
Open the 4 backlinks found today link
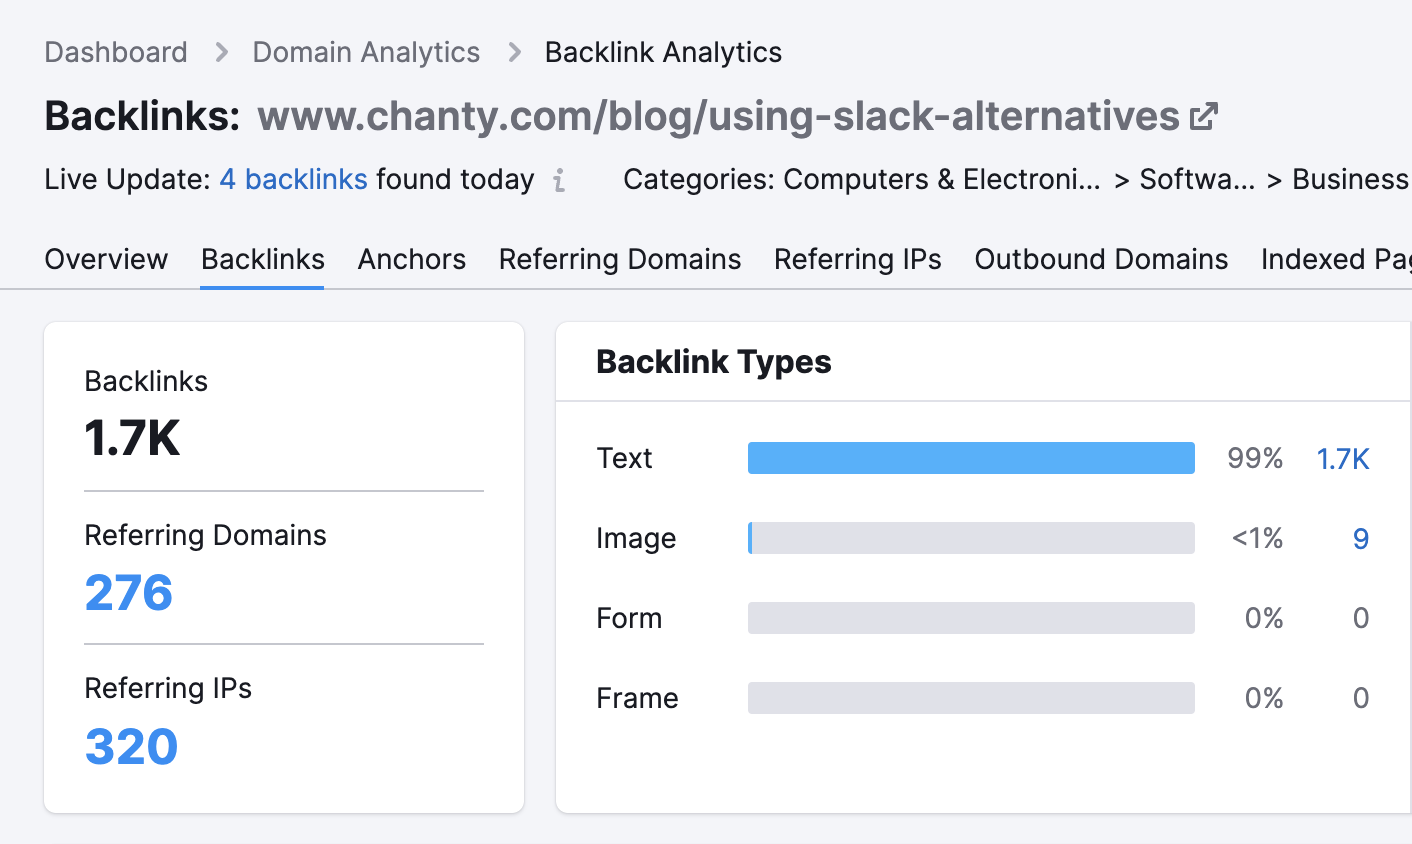click(294, 179)
